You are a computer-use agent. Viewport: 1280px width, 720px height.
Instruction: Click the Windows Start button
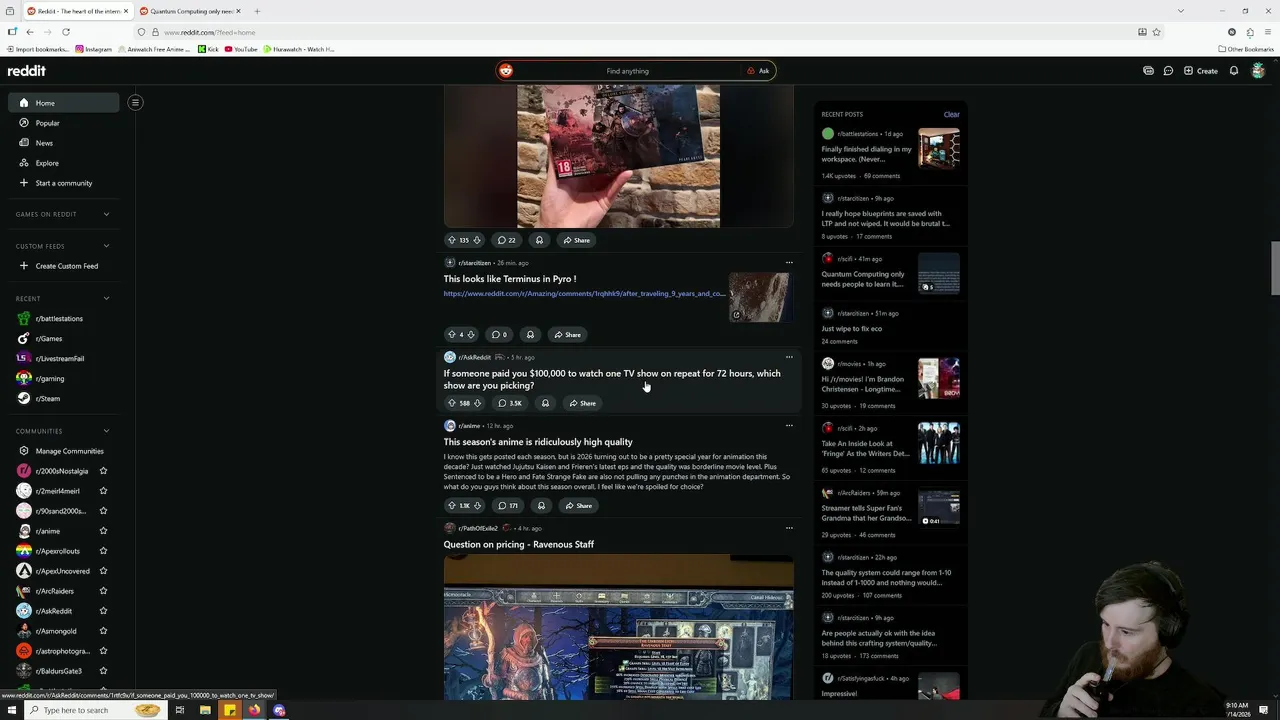10,710
